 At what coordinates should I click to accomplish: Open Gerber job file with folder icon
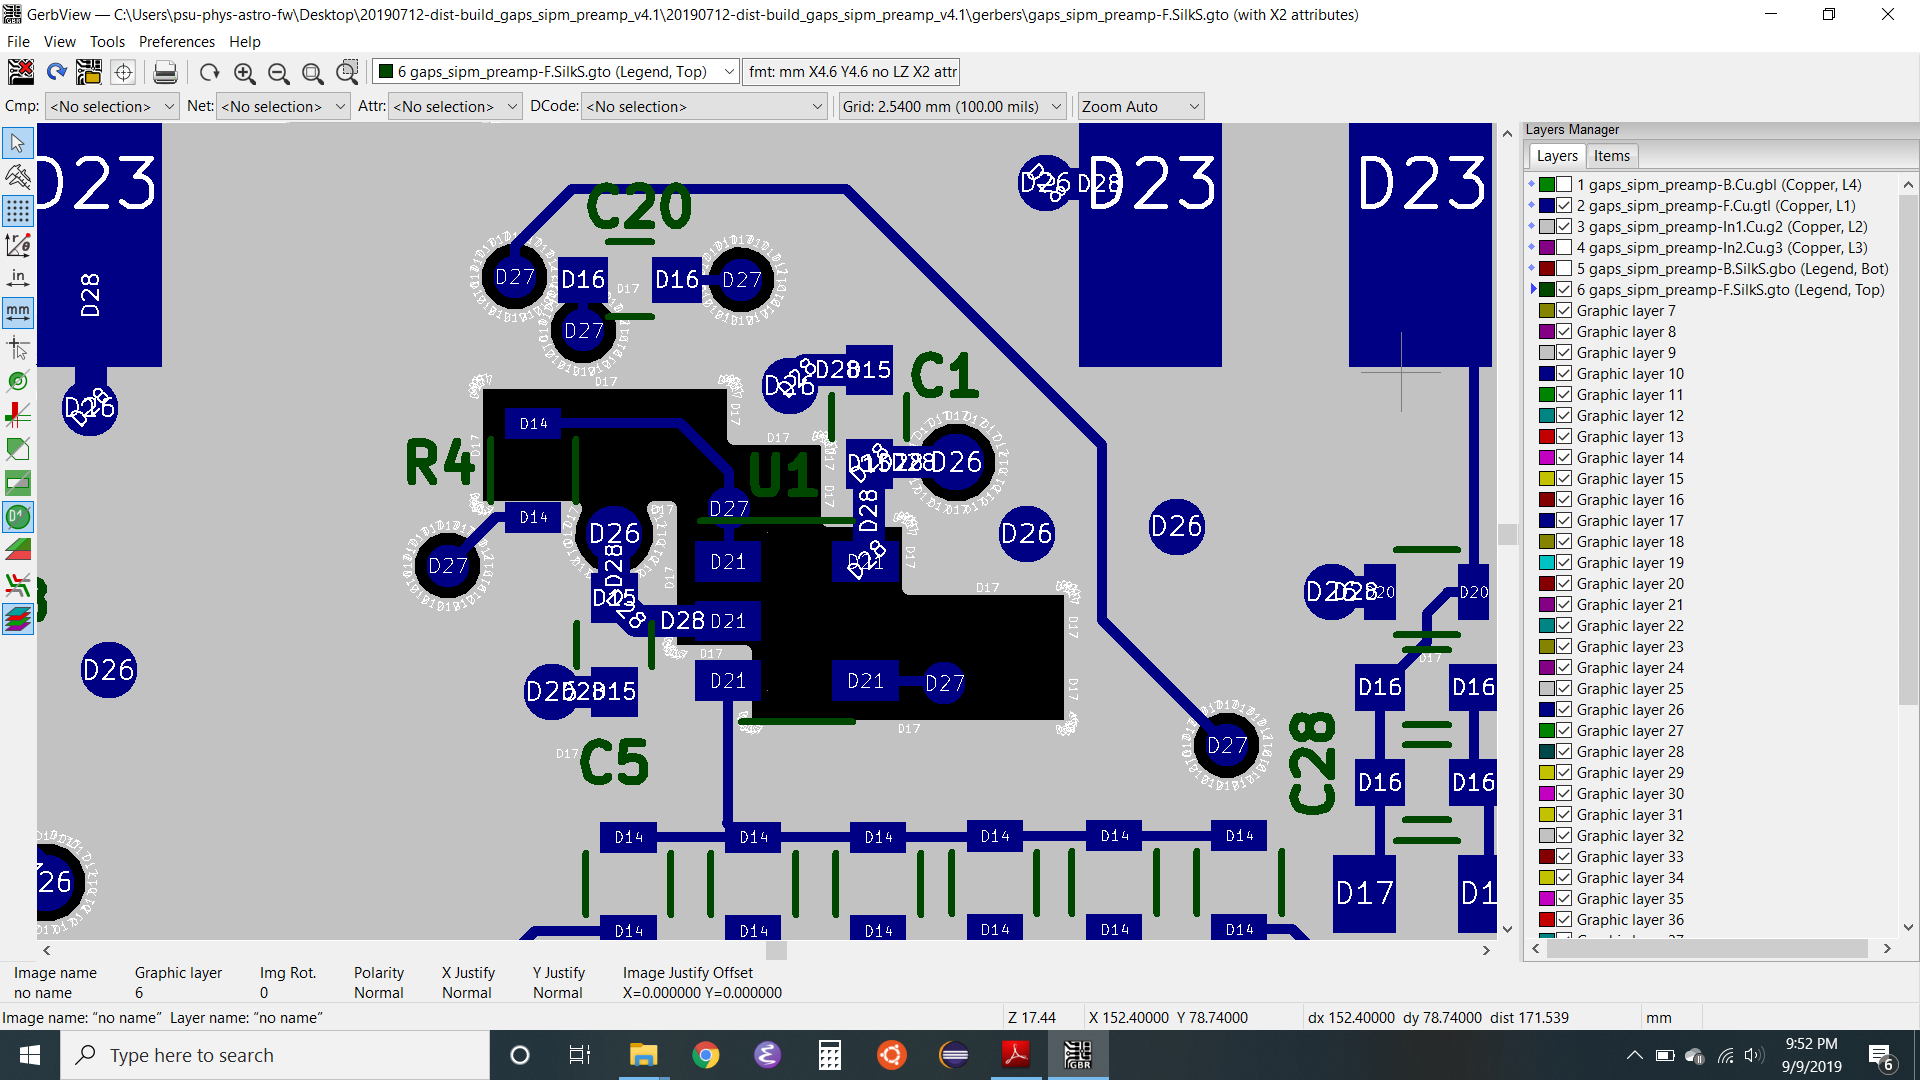click(89, 72)
